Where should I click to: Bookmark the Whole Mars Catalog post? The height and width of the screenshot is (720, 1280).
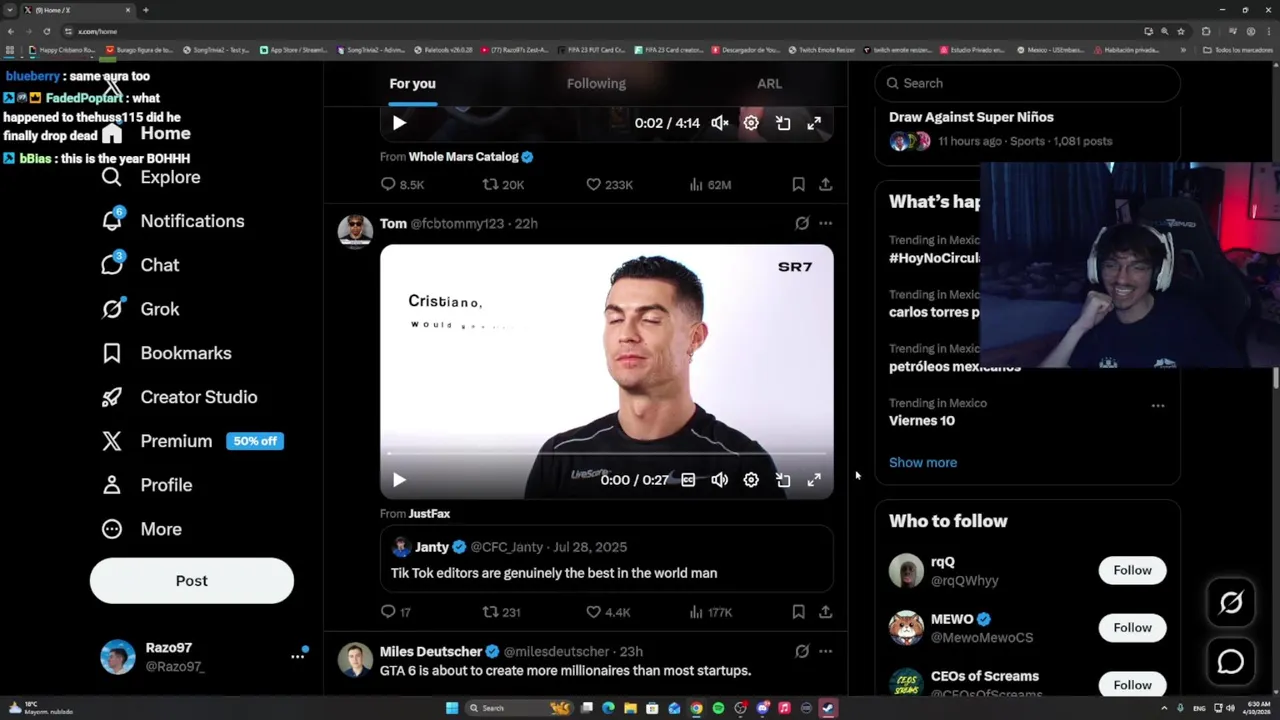coord(798,184)
